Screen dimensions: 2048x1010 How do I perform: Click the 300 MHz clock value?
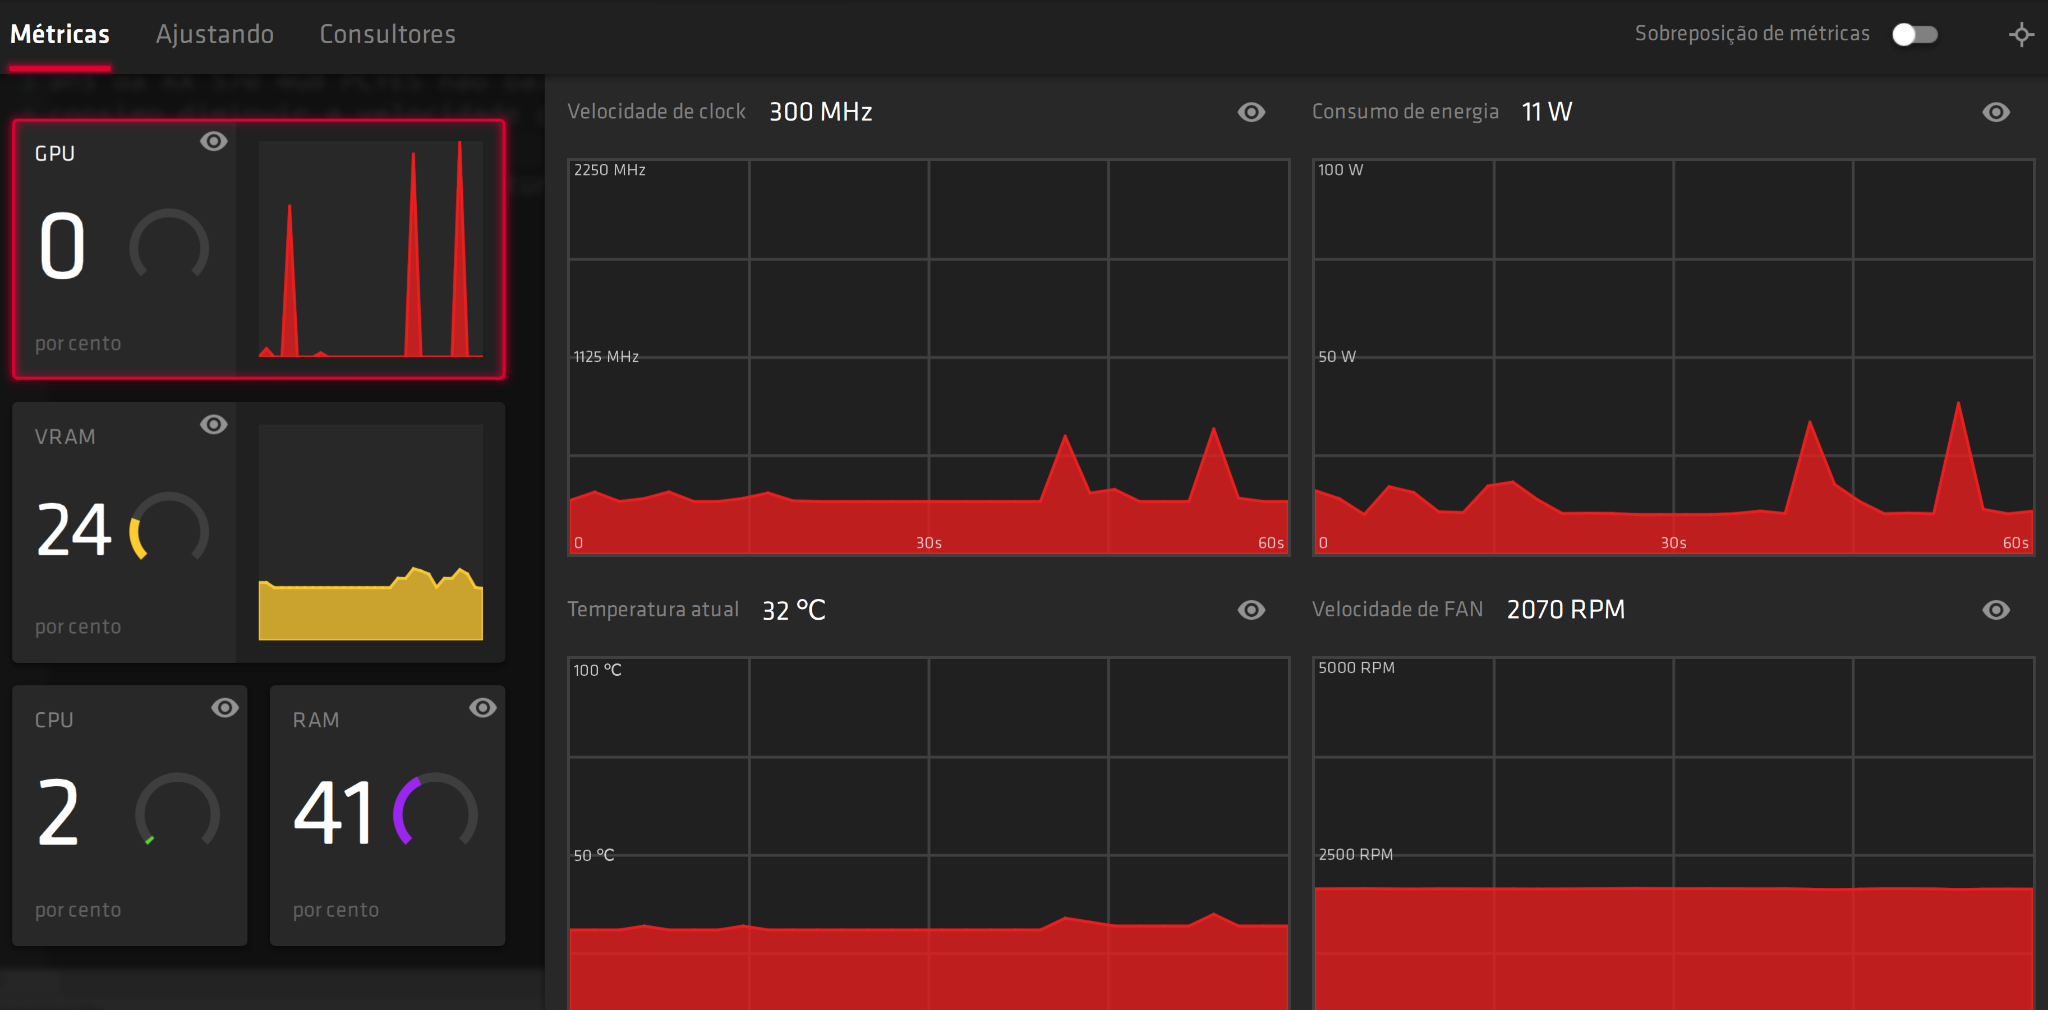coord(821,112)
